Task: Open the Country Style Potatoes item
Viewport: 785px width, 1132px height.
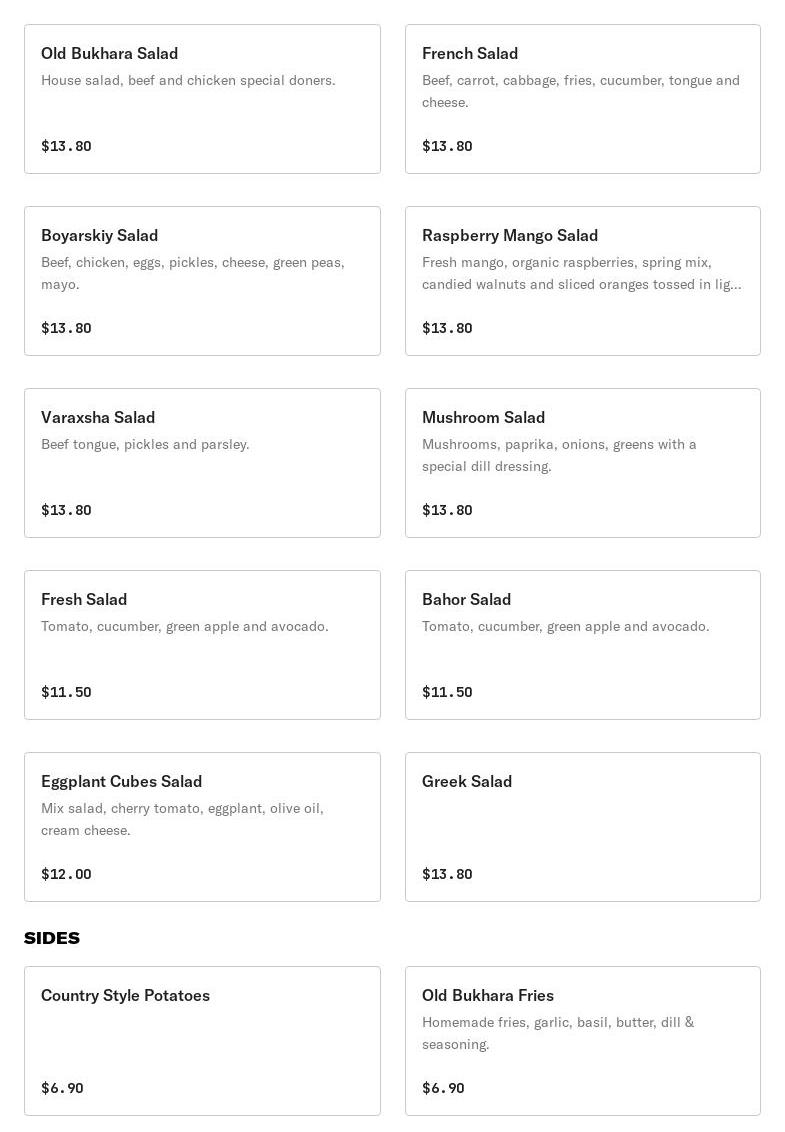Action: tap(202, 1041)
